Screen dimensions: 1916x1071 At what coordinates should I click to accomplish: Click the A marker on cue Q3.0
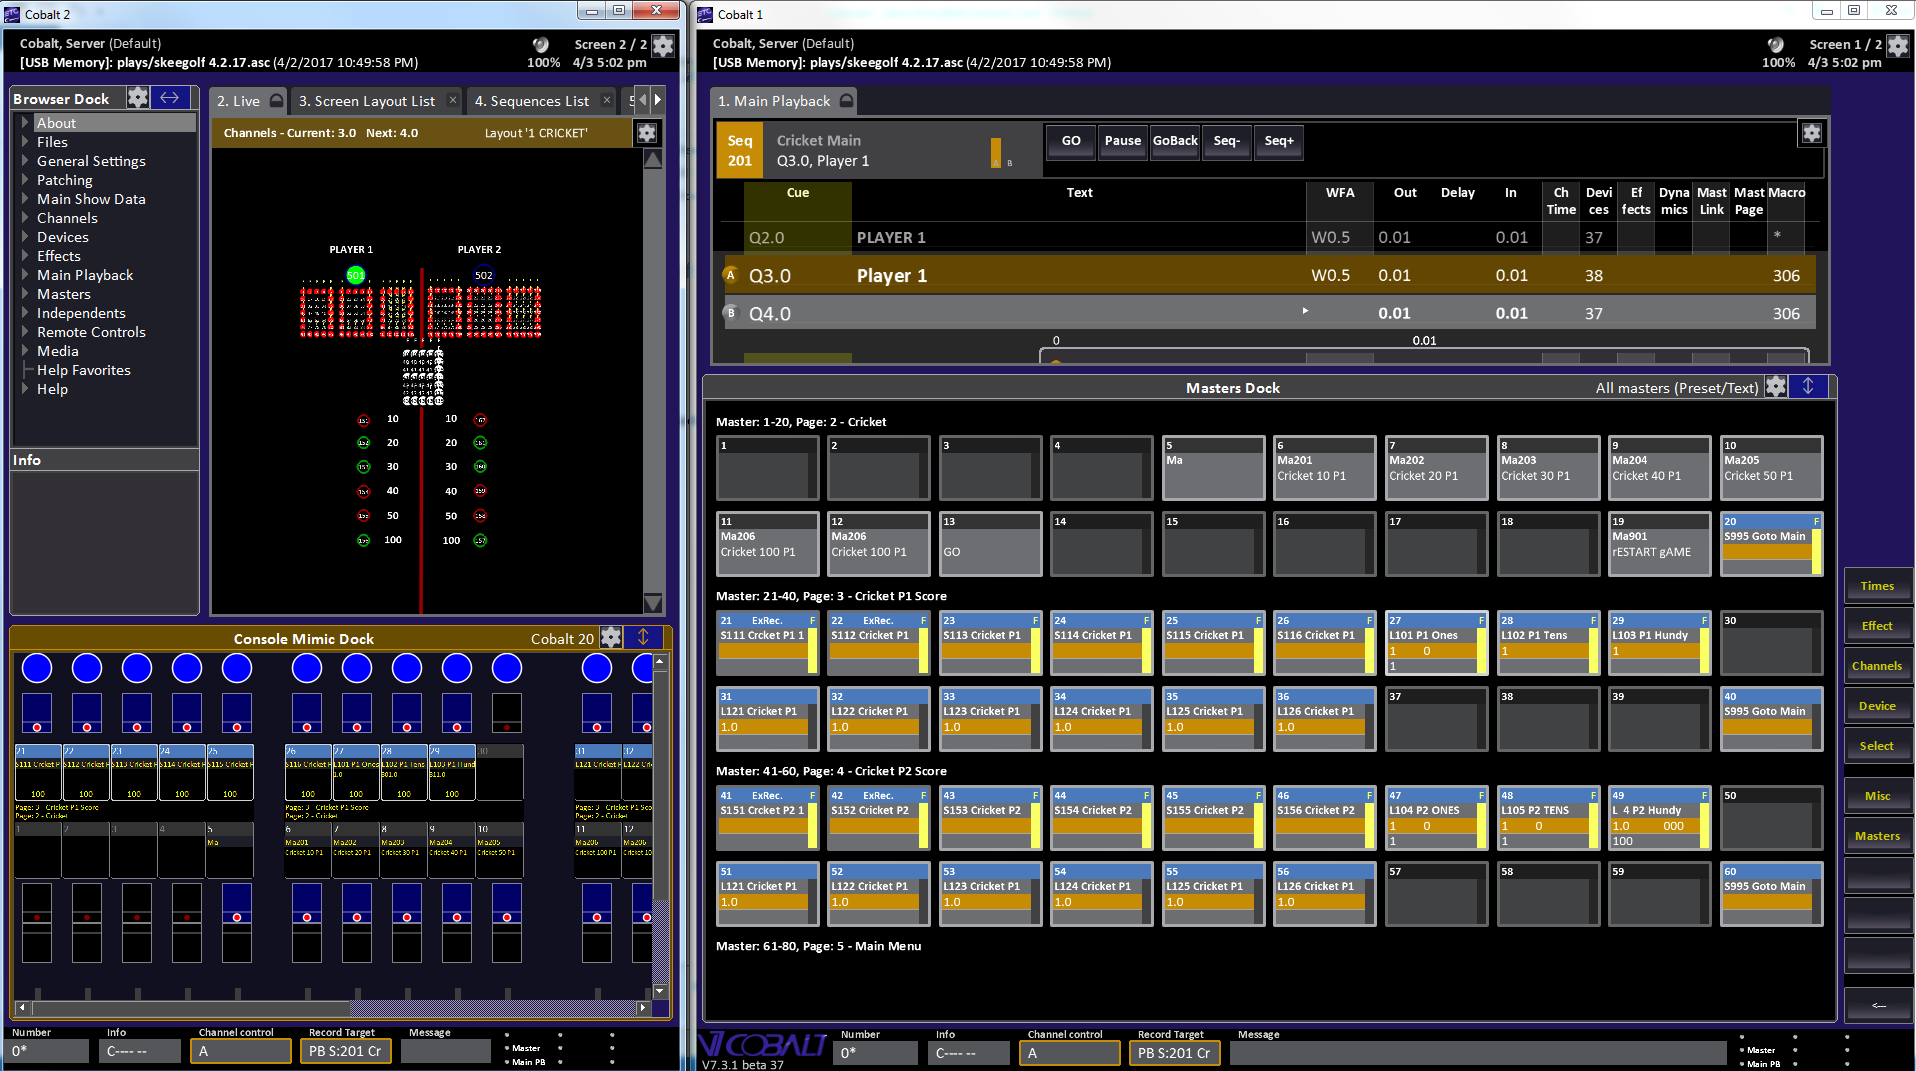pyautogui.click(x=730, y=275)
